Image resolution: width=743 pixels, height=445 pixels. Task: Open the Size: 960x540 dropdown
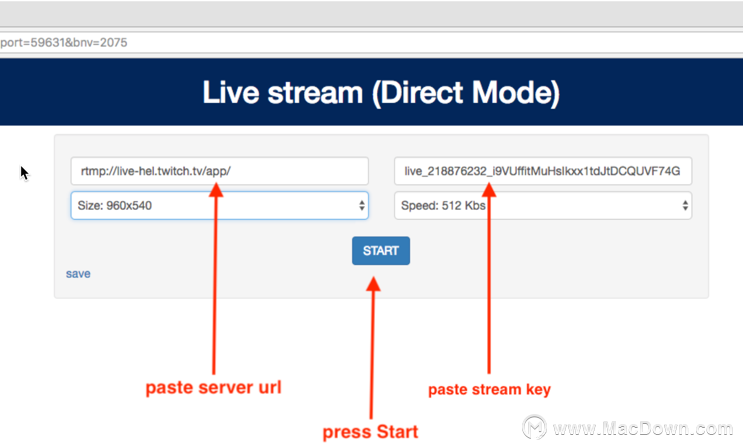pos(219,206)
